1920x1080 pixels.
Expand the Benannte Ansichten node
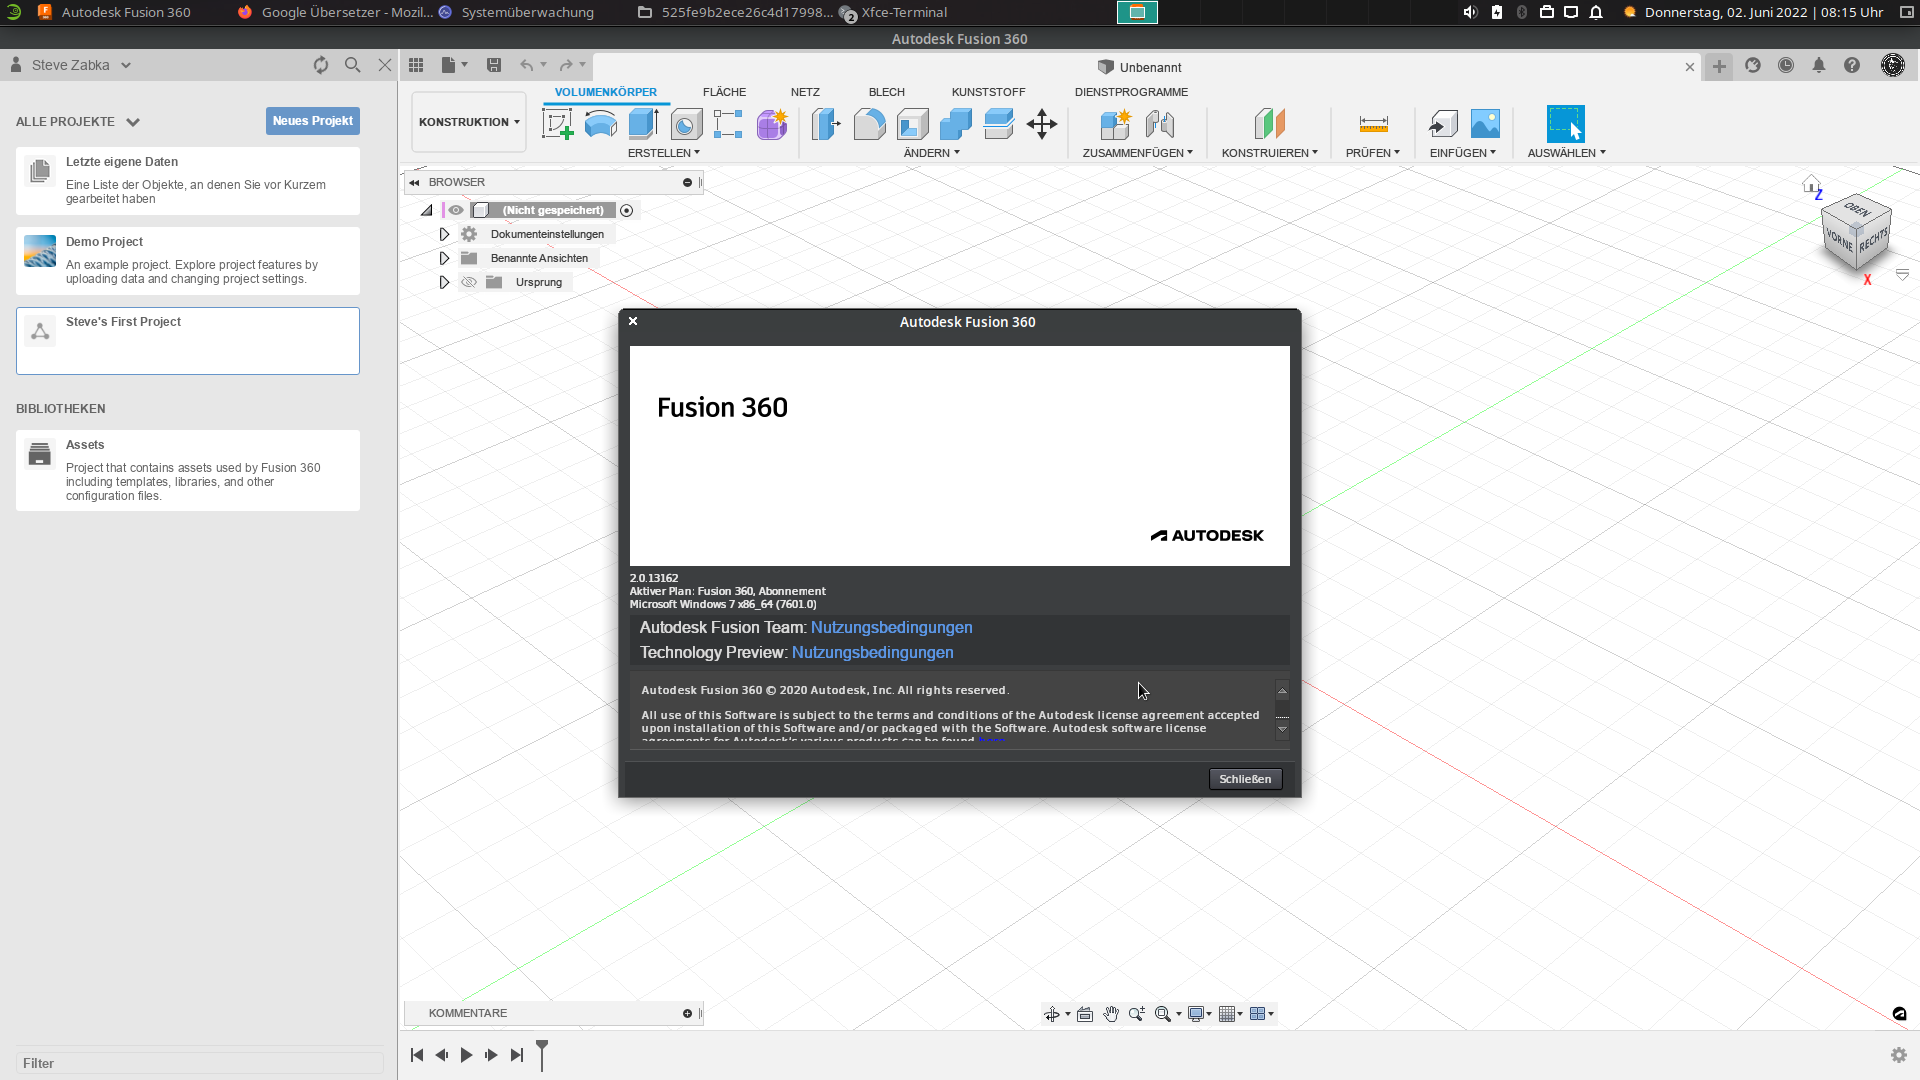click(444, 257)
